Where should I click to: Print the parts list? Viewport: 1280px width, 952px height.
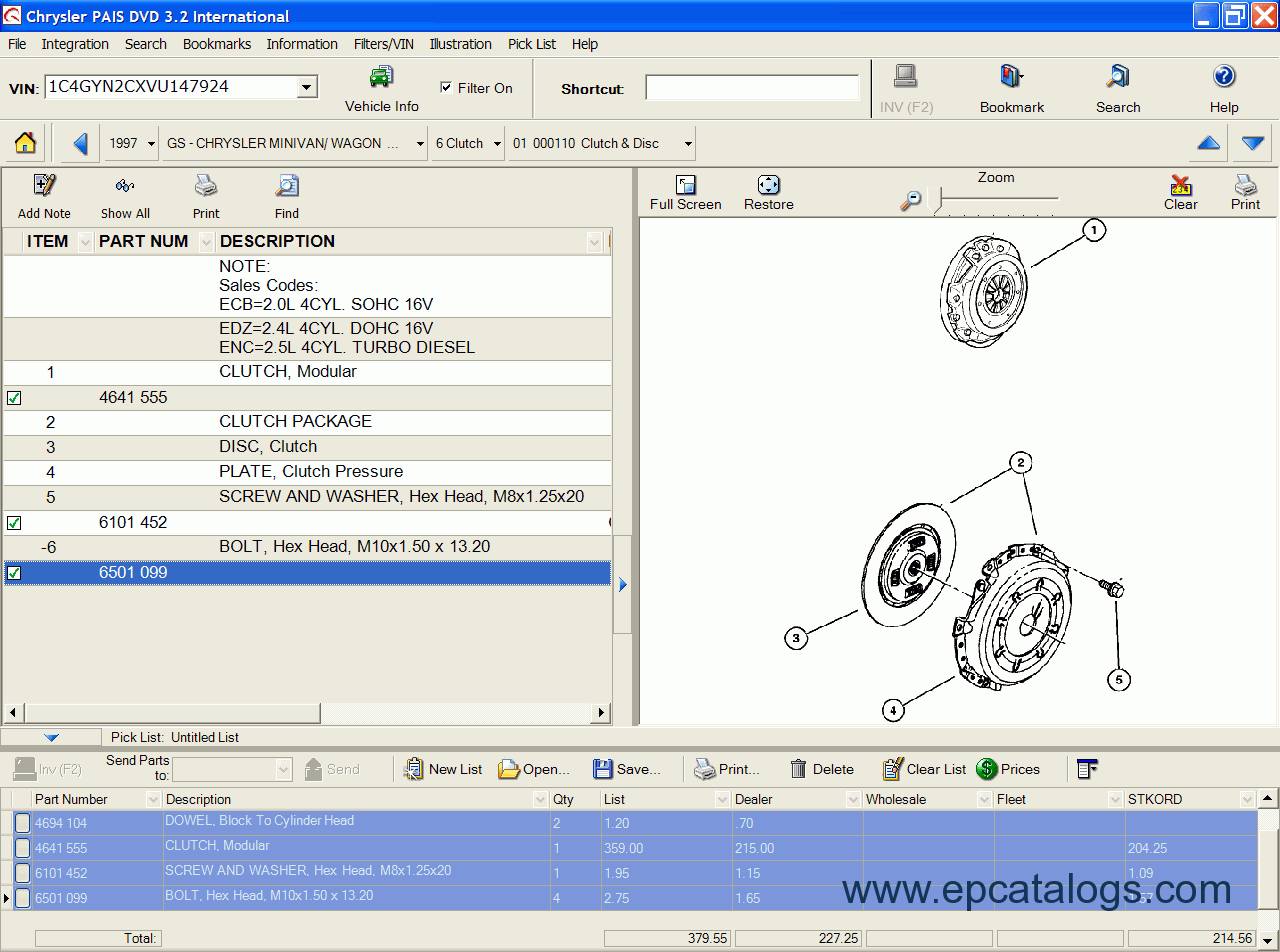[206, 196]
